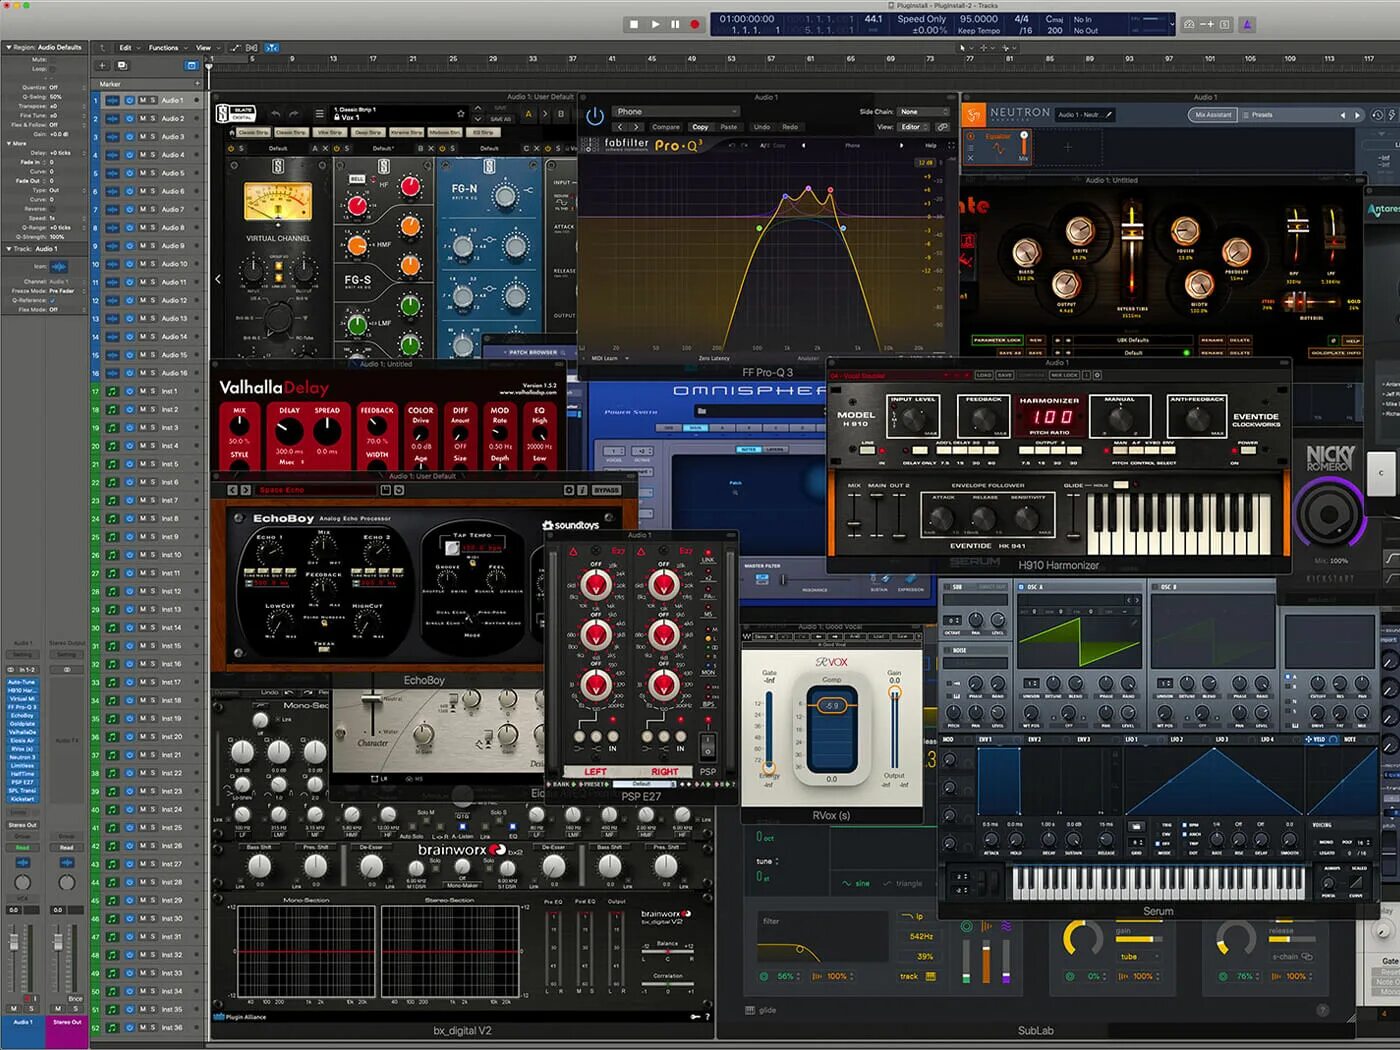Click the favorite star in Slate Digital header
This screenshot has height=1050, width=1400.
[460, 114]
